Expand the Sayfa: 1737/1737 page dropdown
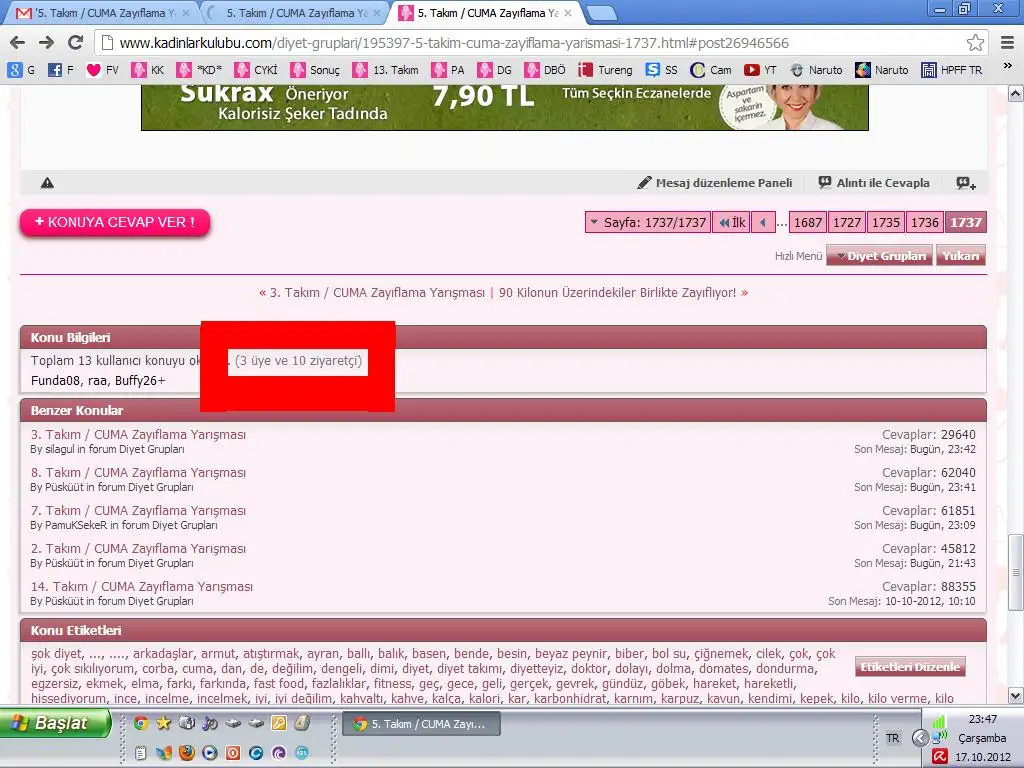Image resolution: width=1024 pixels, height=768 pixels. (x=646, y=223)
